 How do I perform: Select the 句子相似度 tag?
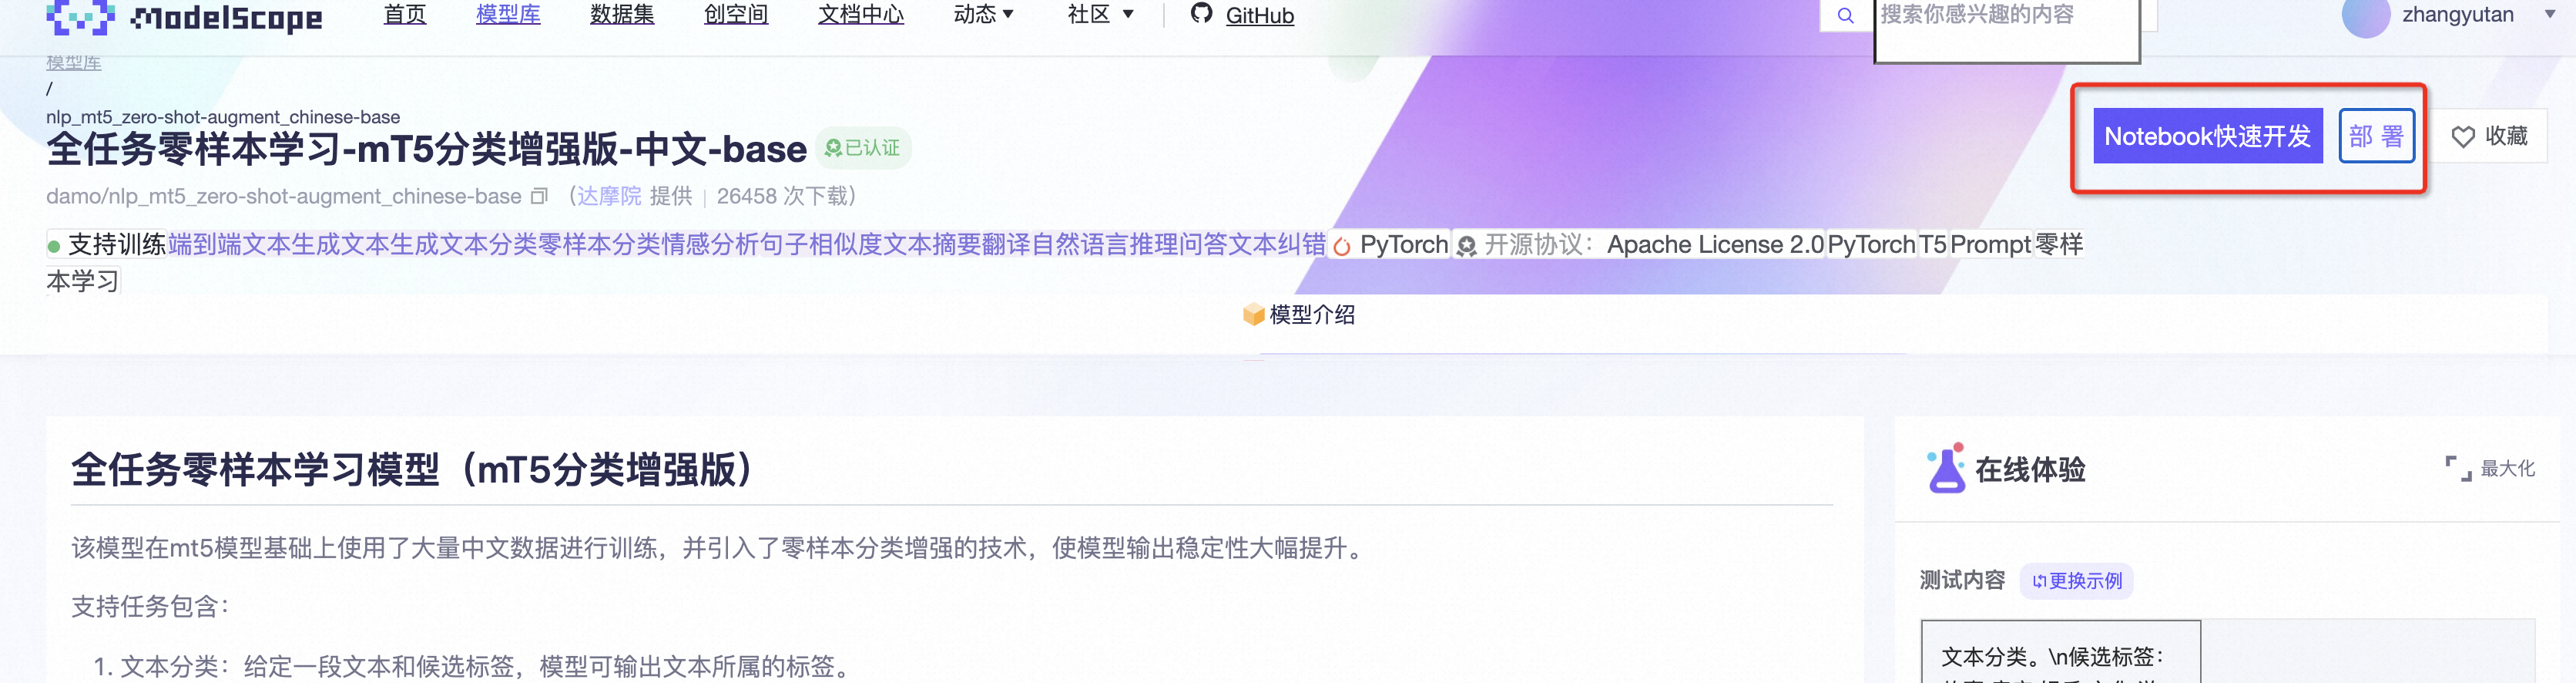coord(821,244)
